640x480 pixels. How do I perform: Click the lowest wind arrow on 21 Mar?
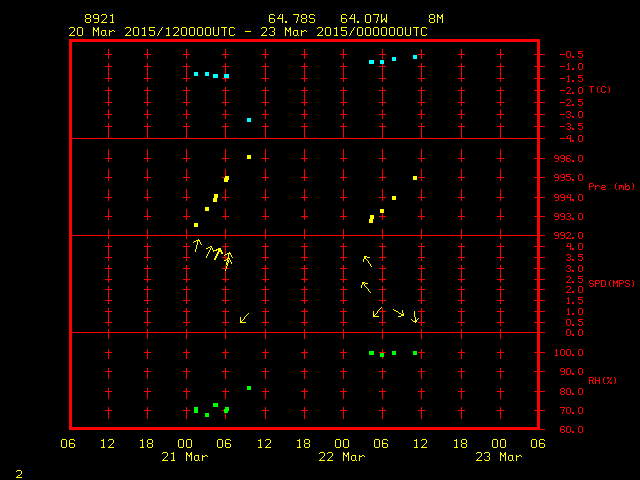(x=244, y=318)
